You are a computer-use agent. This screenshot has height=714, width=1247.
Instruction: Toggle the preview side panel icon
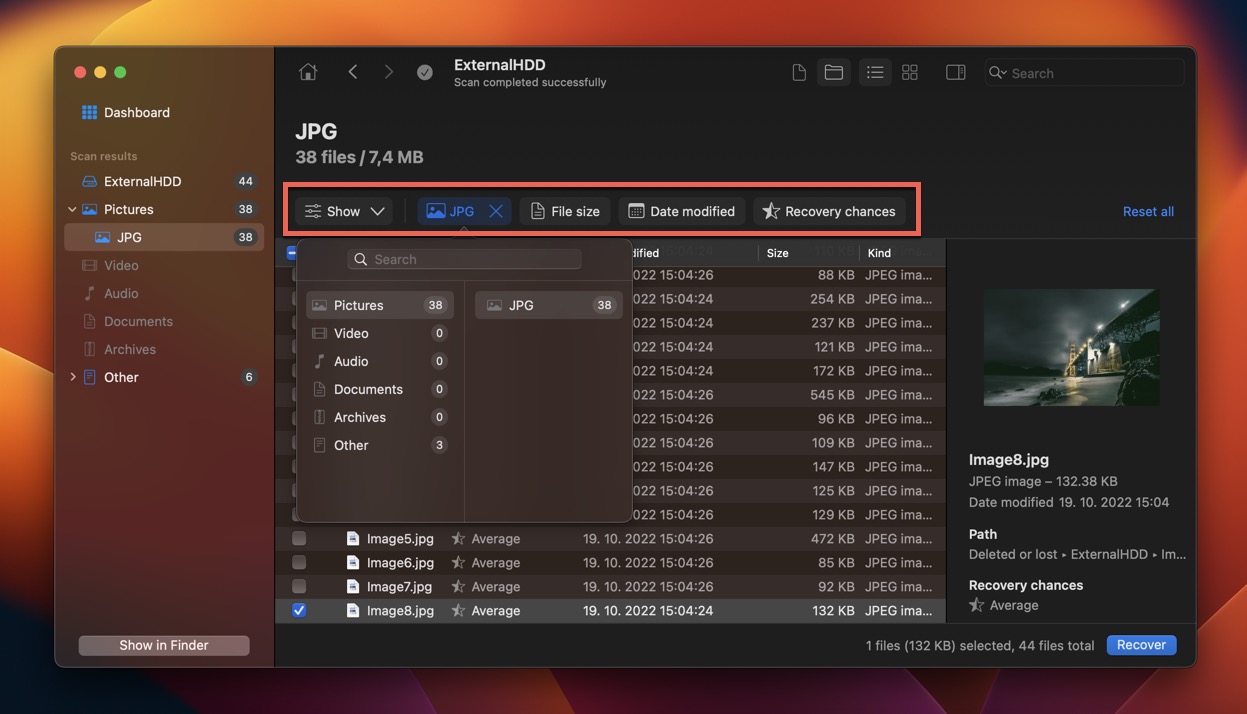(x=955, y=72)
